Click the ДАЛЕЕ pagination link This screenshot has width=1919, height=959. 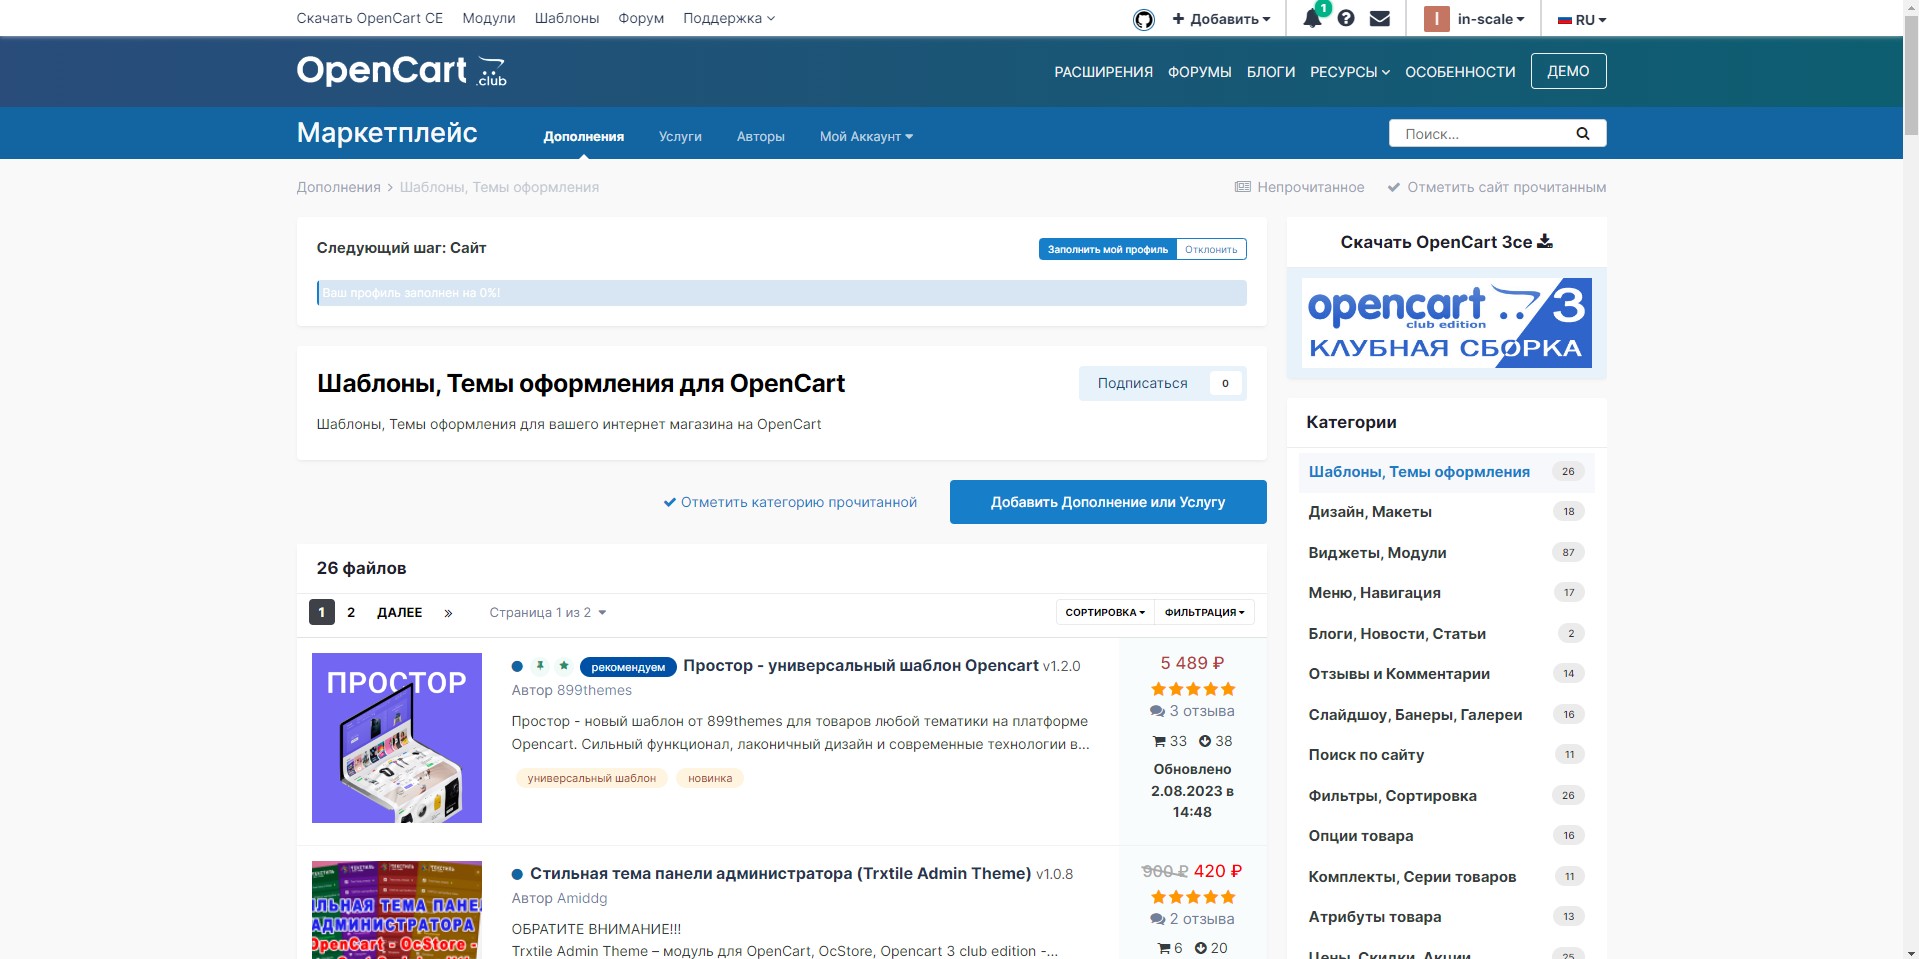click(x=400, y=612)
